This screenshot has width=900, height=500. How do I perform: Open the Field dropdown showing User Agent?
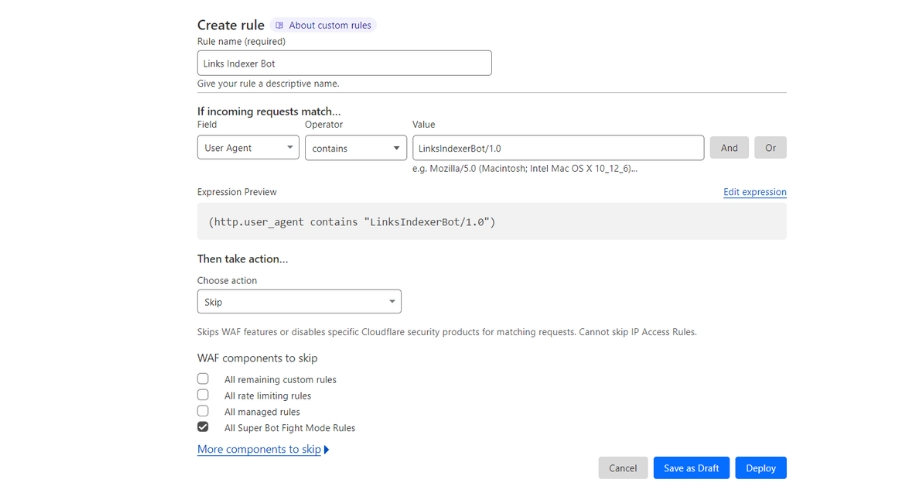click(x=248, y=148)
